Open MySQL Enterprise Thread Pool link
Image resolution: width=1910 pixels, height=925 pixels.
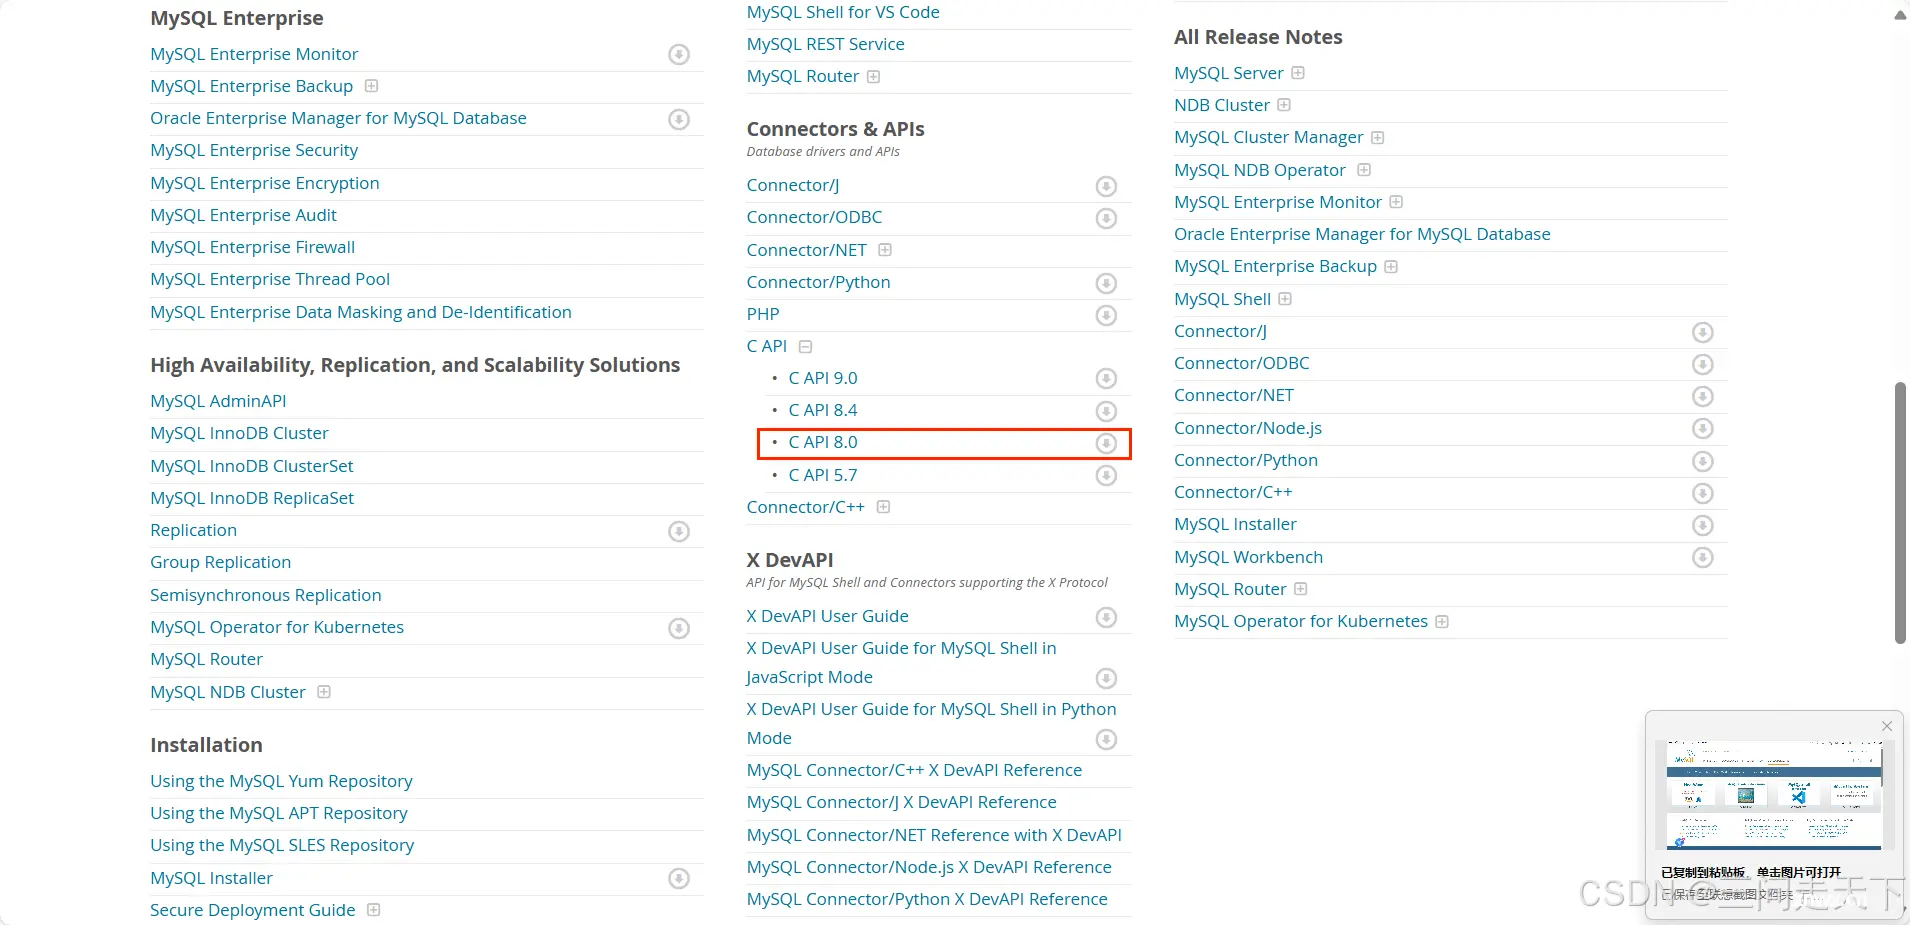[x=270, y=279]
